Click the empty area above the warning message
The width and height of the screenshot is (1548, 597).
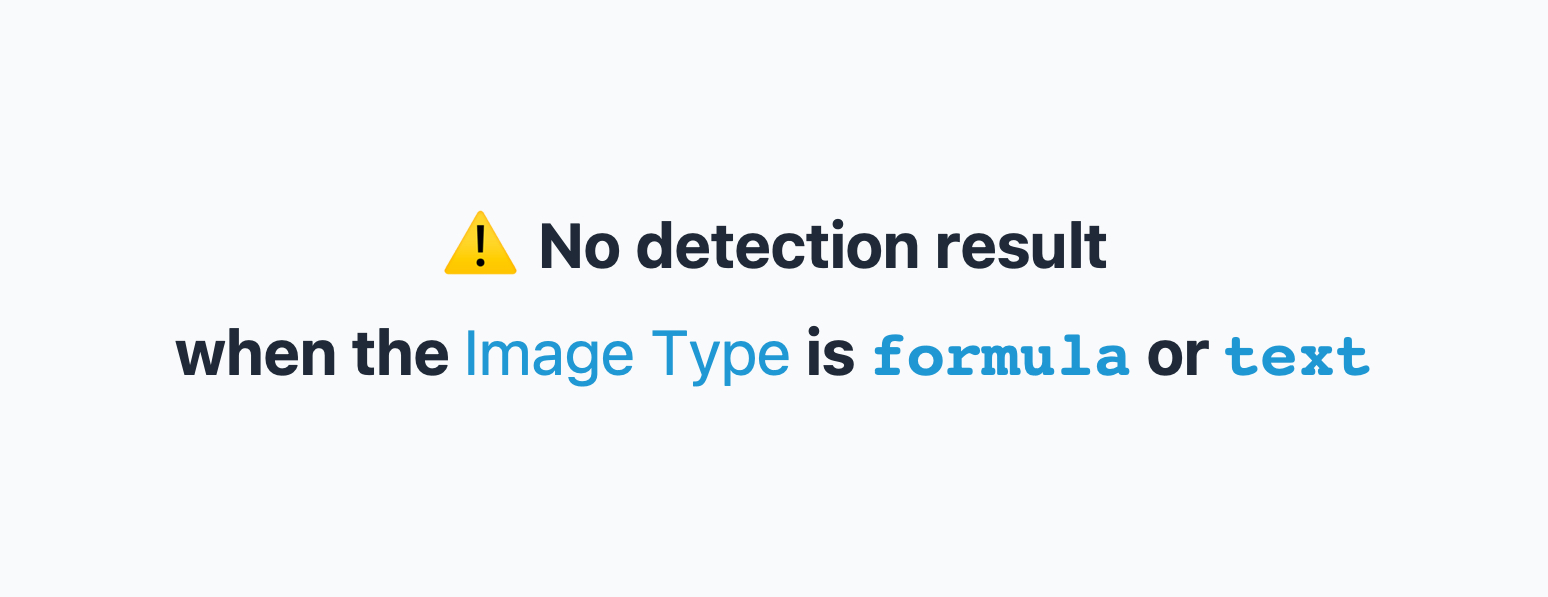(x=774, y=100)
